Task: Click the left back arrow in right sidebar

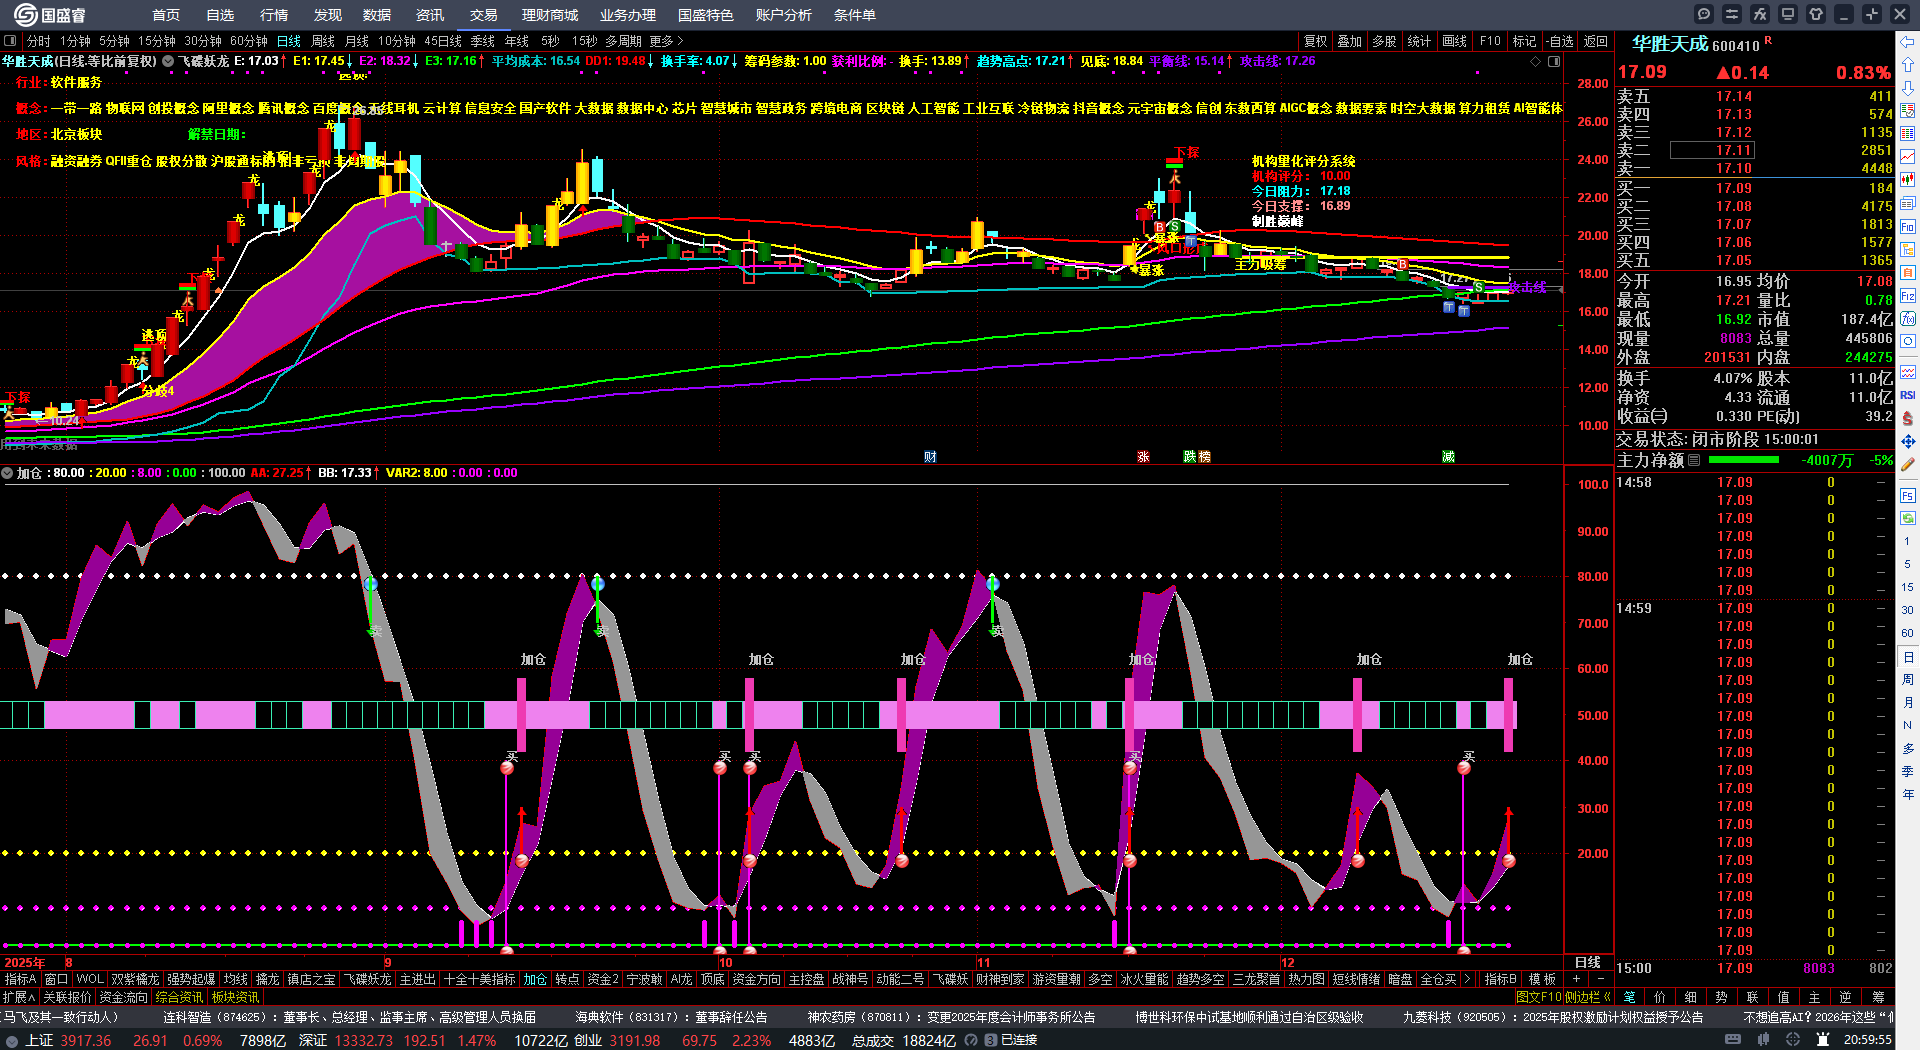Action: (1908, 42)
